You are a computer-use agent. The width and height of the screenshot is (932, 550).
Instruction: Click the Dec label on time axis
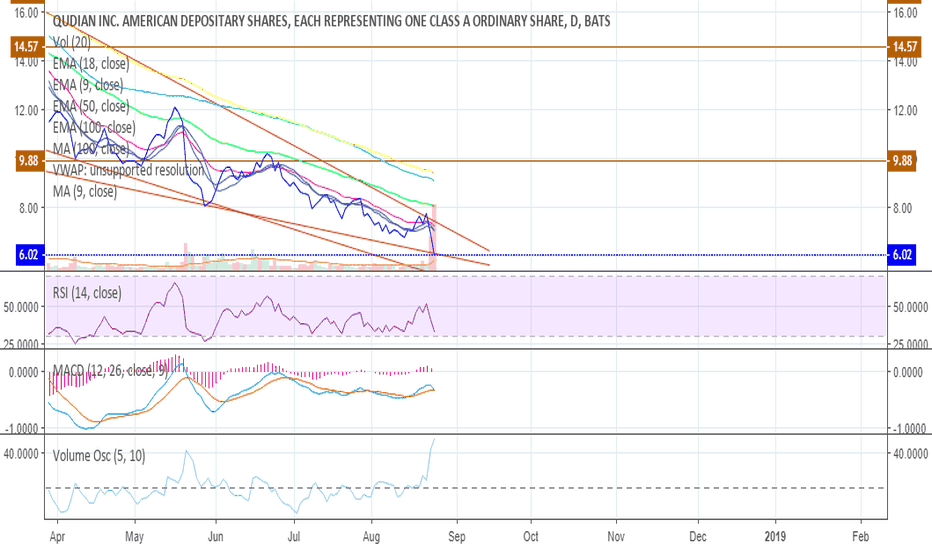698,536
